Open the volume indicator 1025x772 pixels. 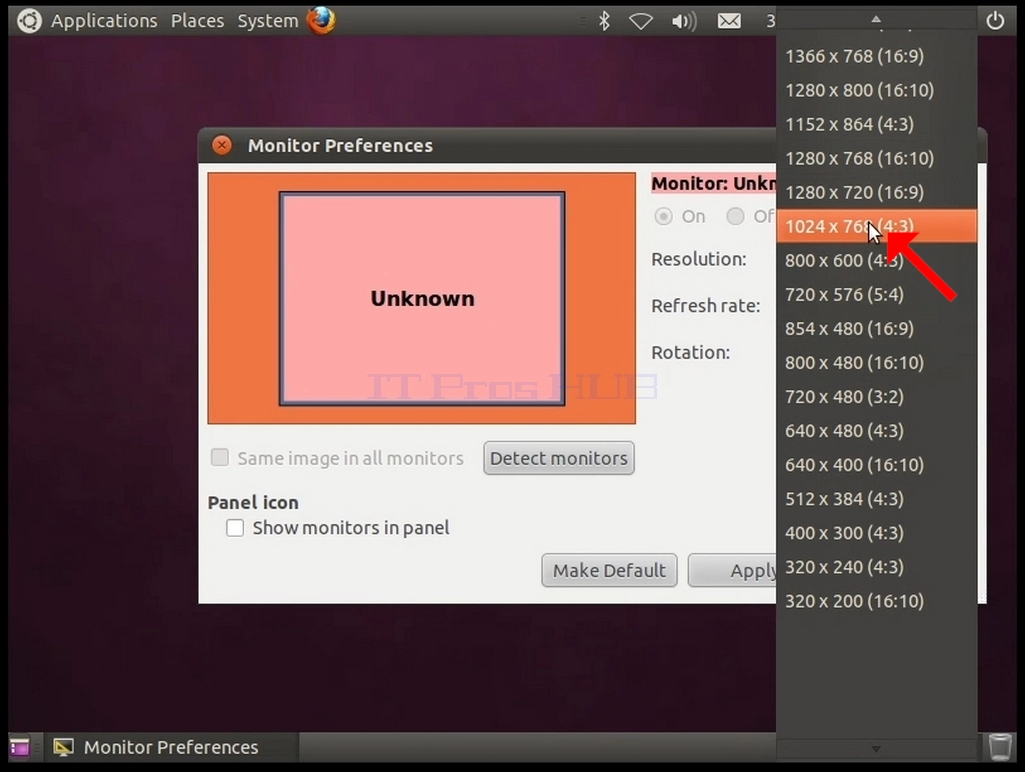[684, 22]
